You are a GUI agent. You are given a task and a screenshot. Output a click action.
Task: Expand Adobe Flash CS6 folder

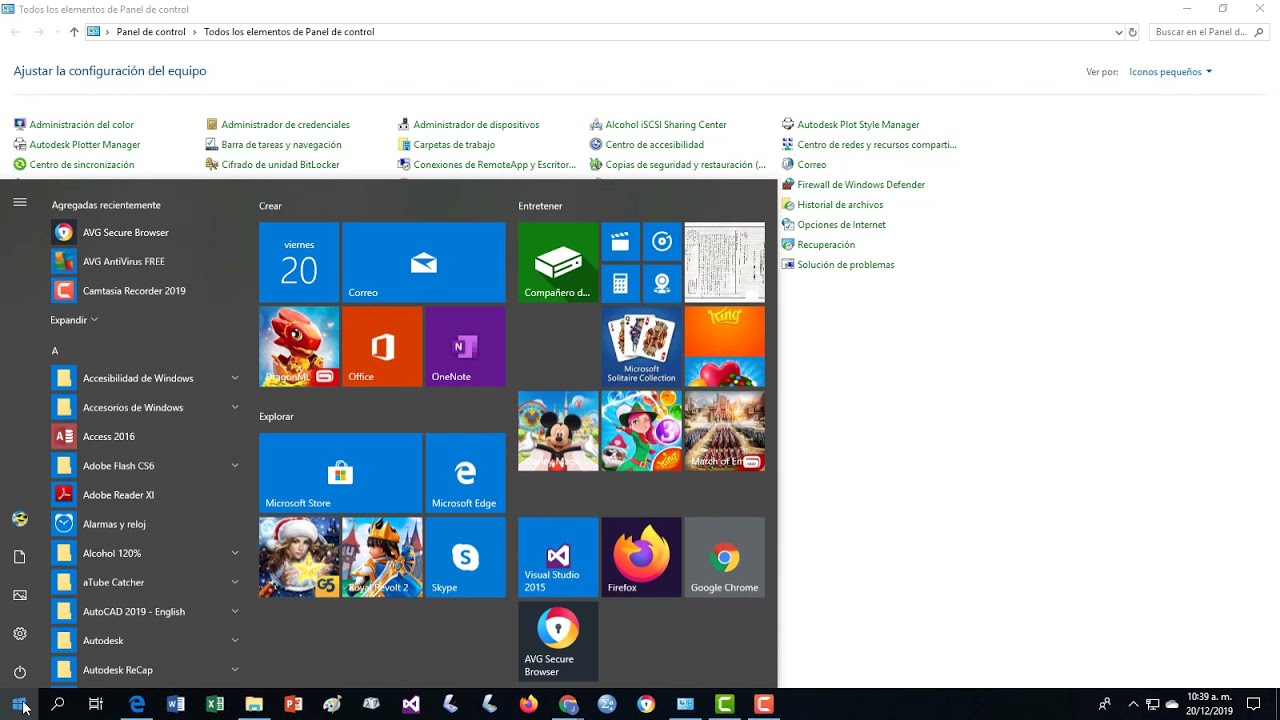tap(145, 465)
